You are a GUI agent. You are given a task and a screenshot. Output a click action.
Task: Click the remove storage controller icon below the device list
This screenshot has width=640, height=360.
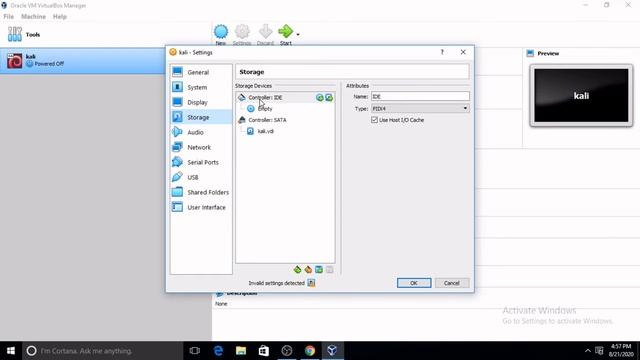[308, 269]
